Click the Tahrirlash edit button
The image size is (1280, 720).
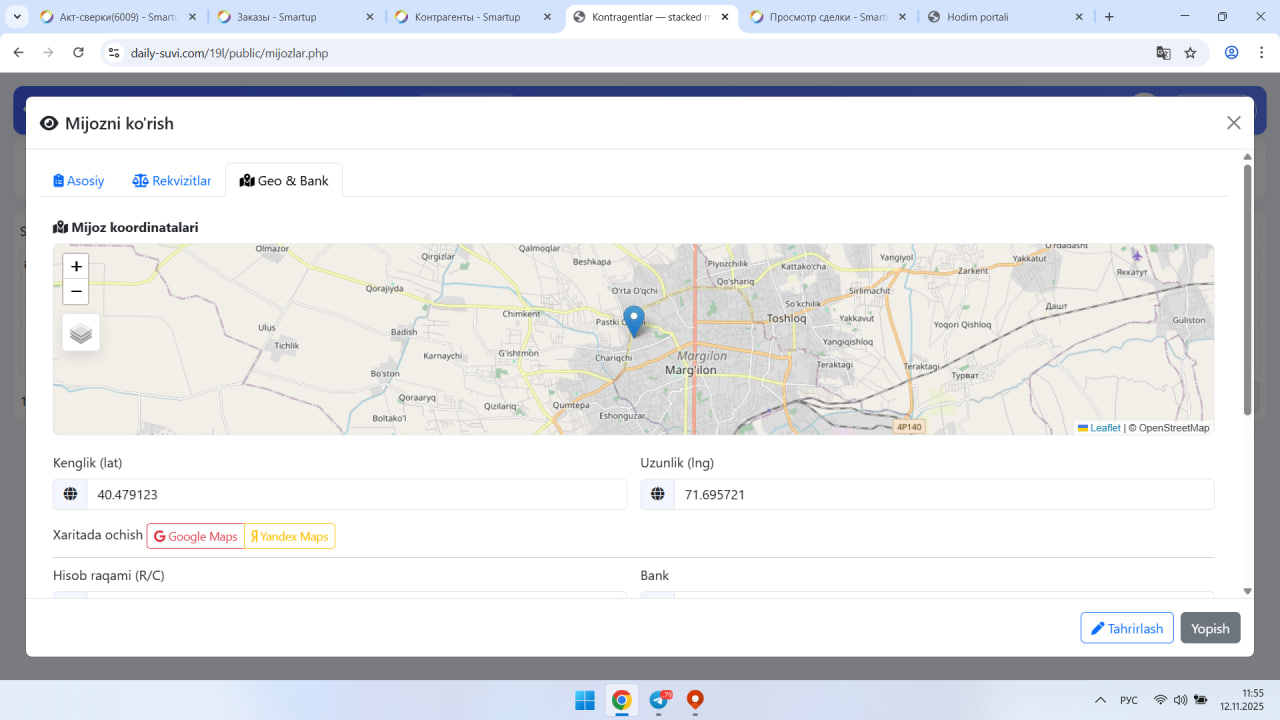tap(1126, 628)
